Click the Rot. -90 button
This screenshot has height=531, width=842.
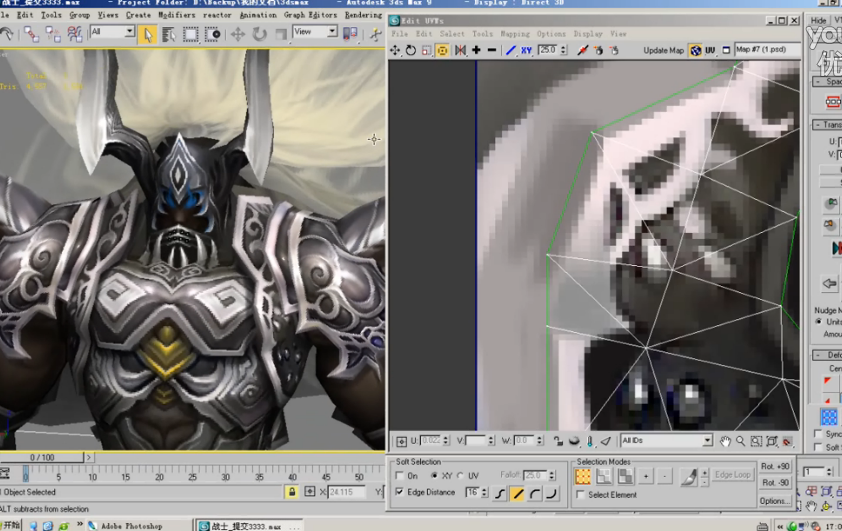[x=775, y=483]
